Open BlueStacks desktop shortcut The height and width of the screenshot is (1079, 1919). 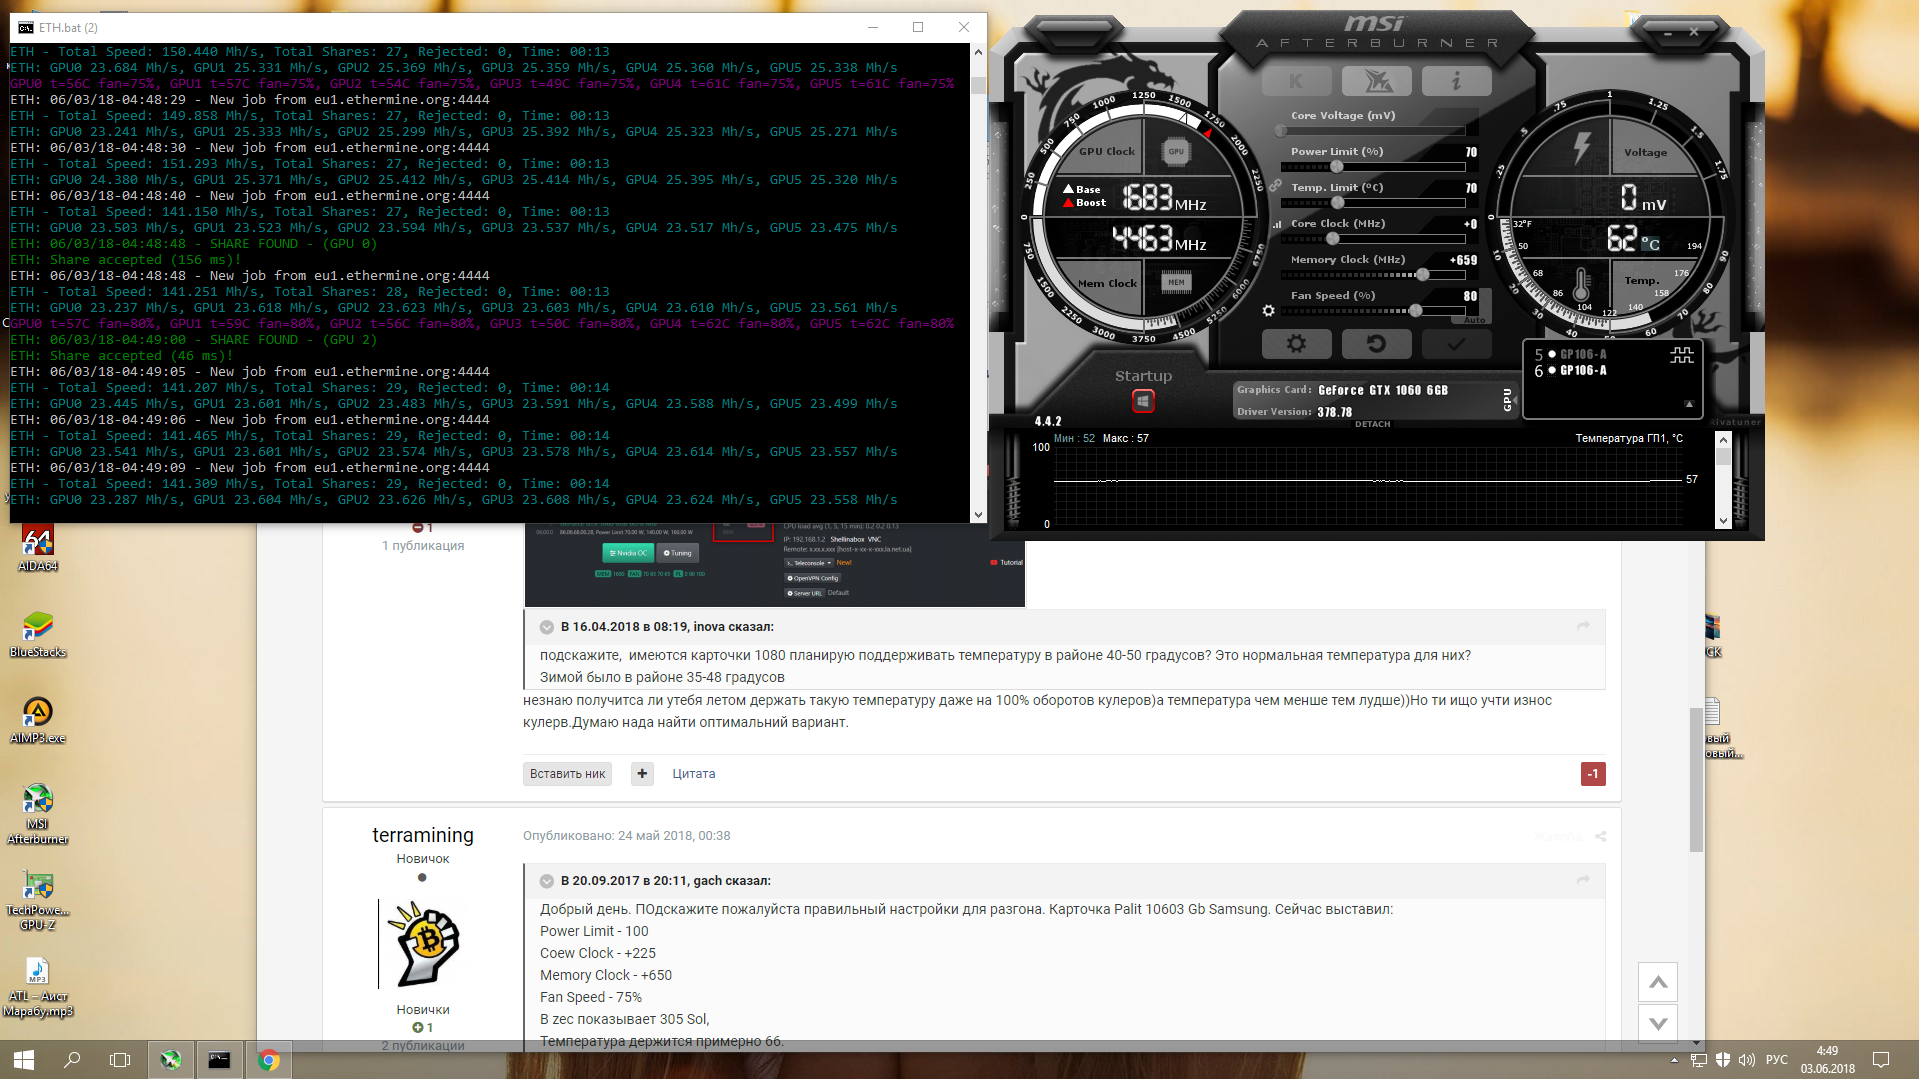(38, 635)
